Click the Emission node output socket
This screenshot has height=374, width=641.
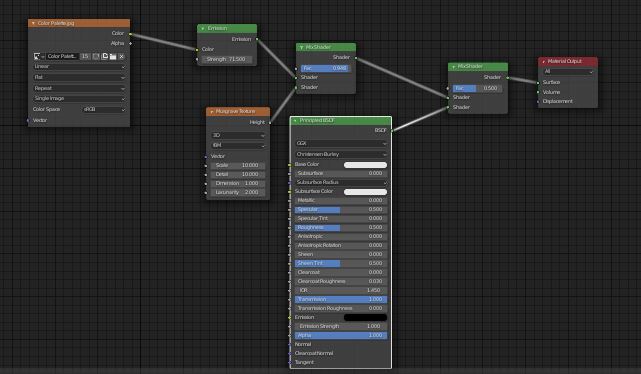[x=257, y=39]
